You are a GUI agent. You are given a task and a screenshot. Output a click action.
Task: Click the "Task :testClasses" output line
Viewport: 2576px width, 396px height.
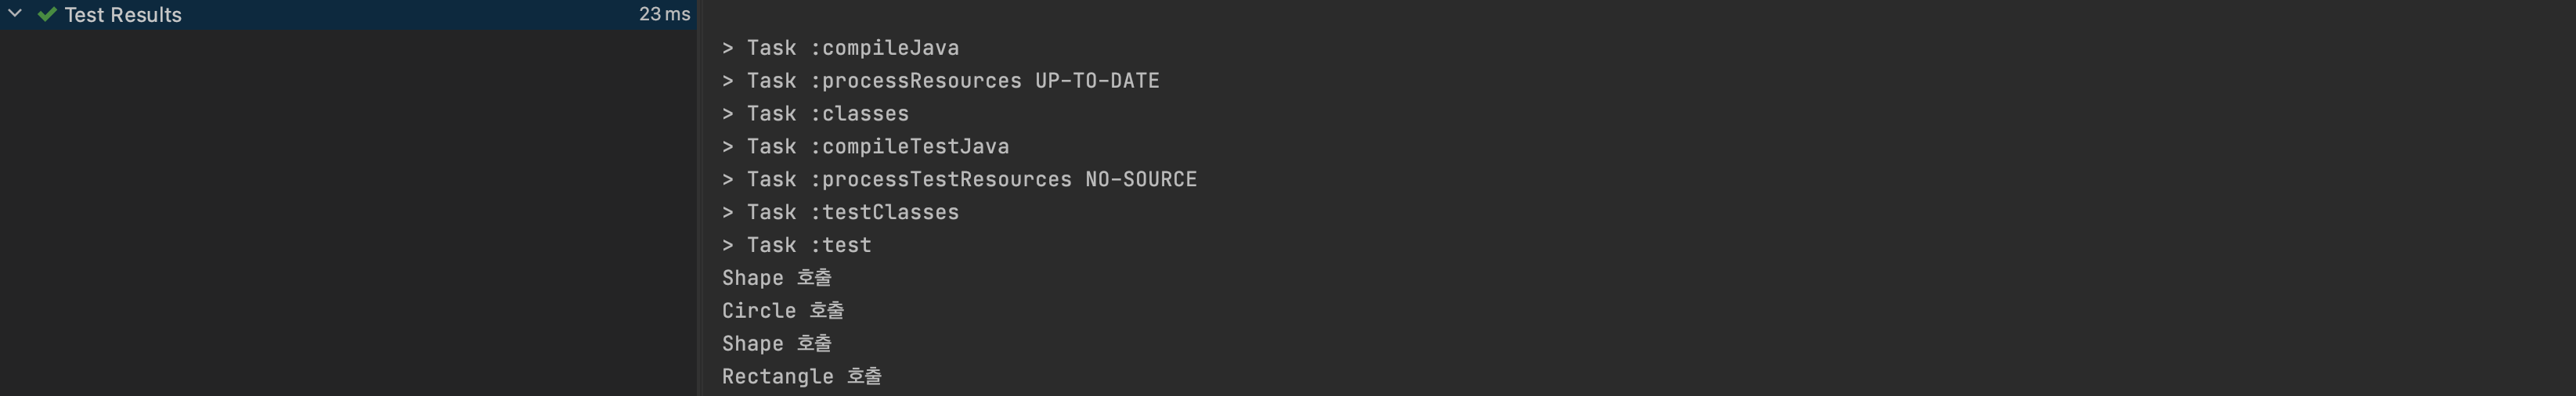(840, 213)
